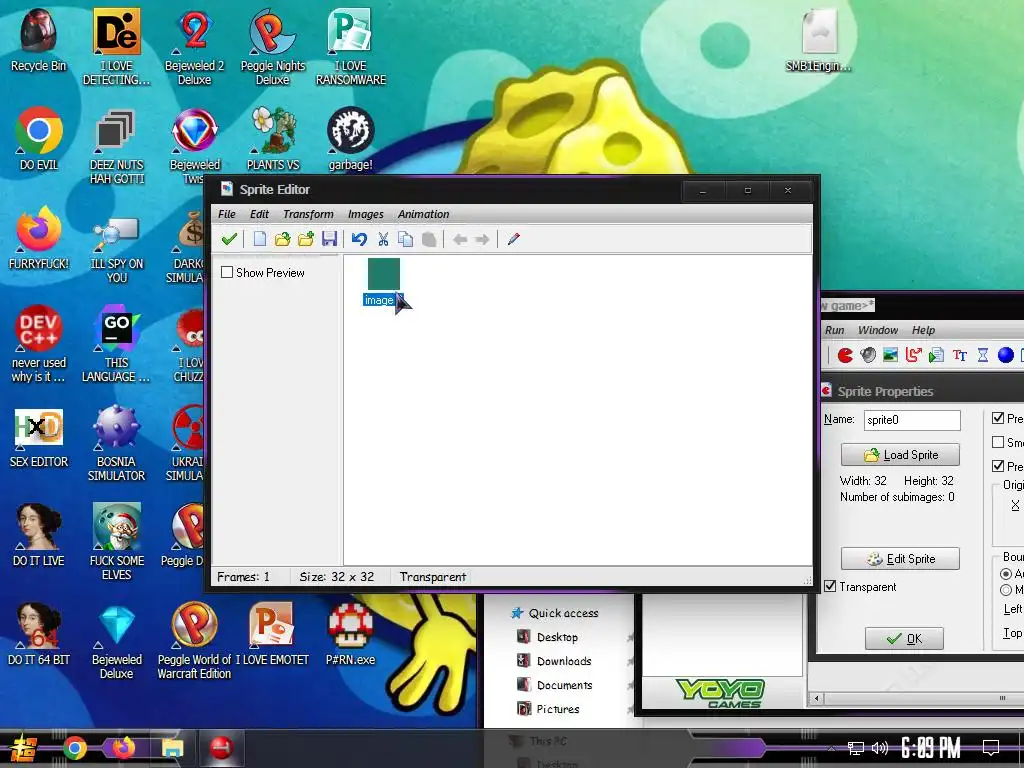Click the green checkmark OK icon in Sprite Editor
This screenshot has height=768, width=1024.
pyautogui.click(x=229, y=239)
